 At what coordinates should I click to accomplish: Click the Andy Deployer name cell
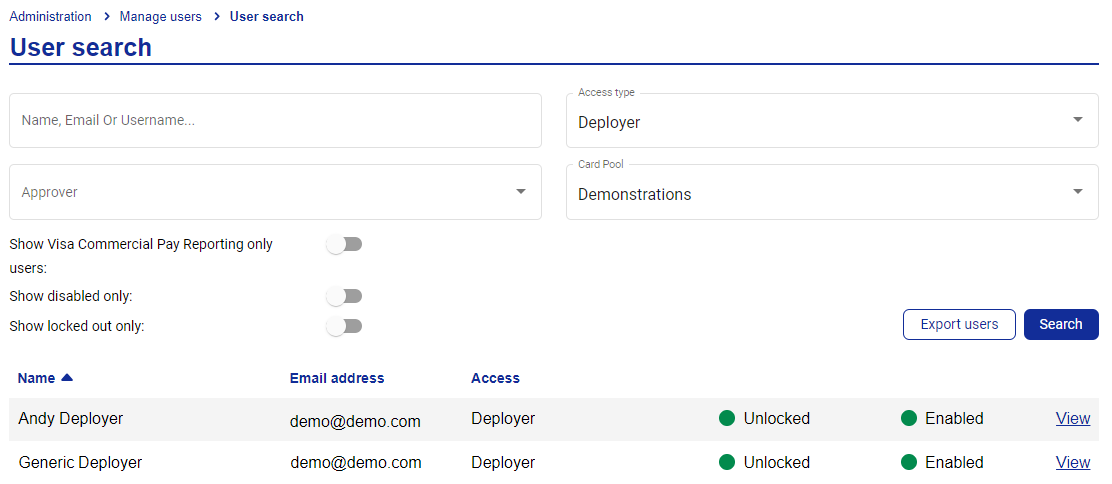coord(71,419)
